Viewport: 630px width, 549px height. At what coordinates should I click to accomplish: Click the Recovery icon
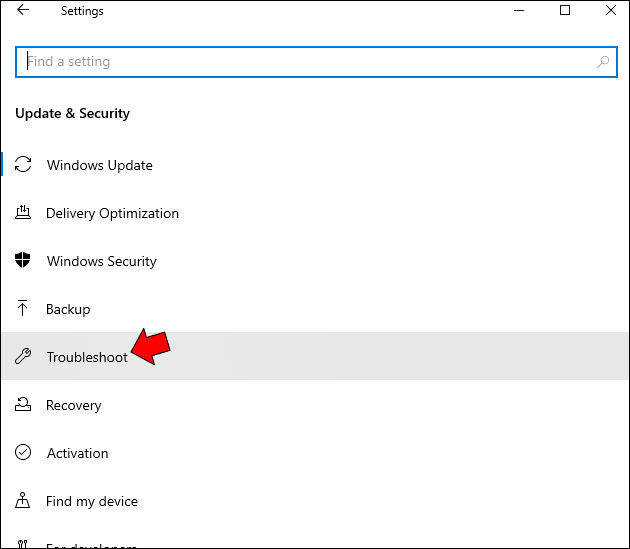(23, 404)
